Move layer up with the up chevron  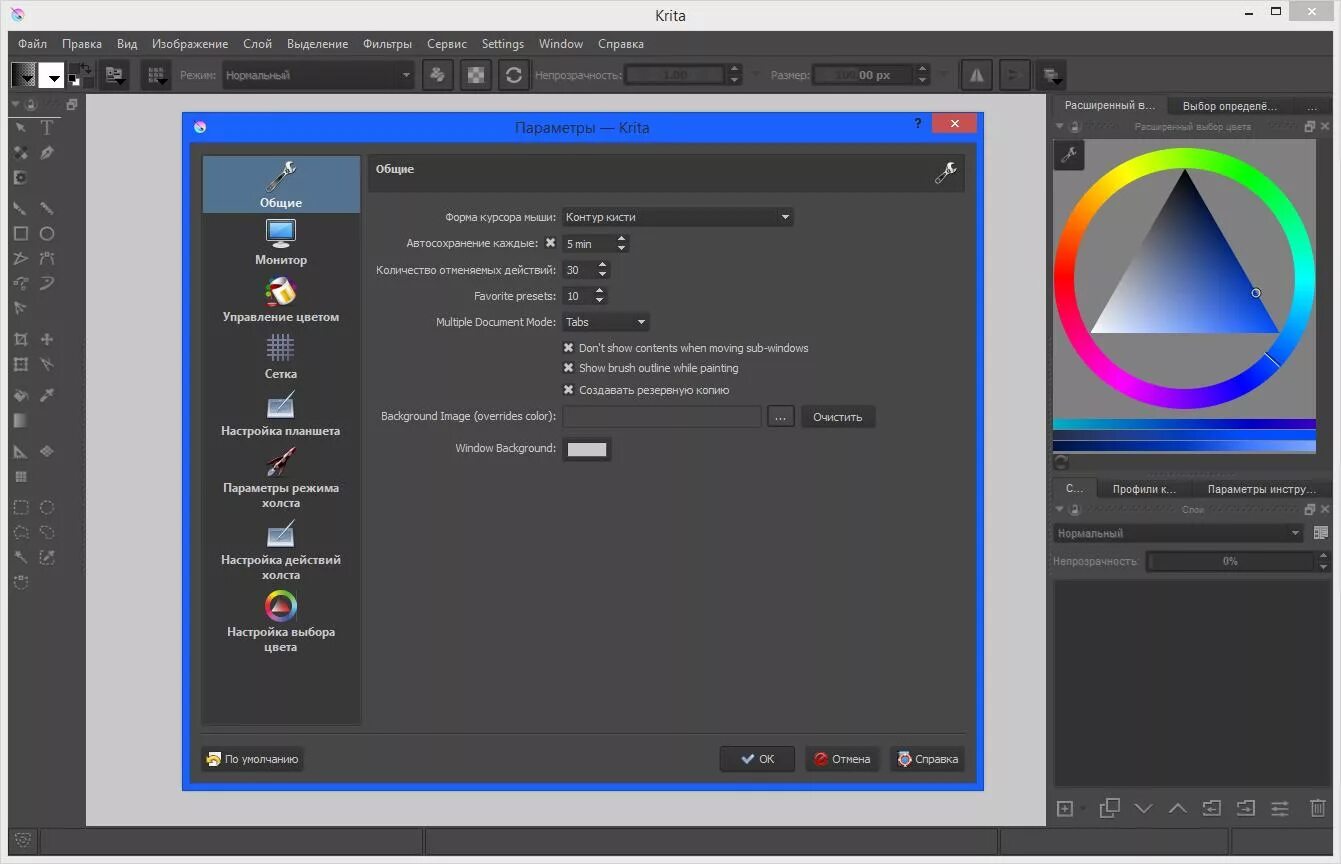click(1177, 808)
